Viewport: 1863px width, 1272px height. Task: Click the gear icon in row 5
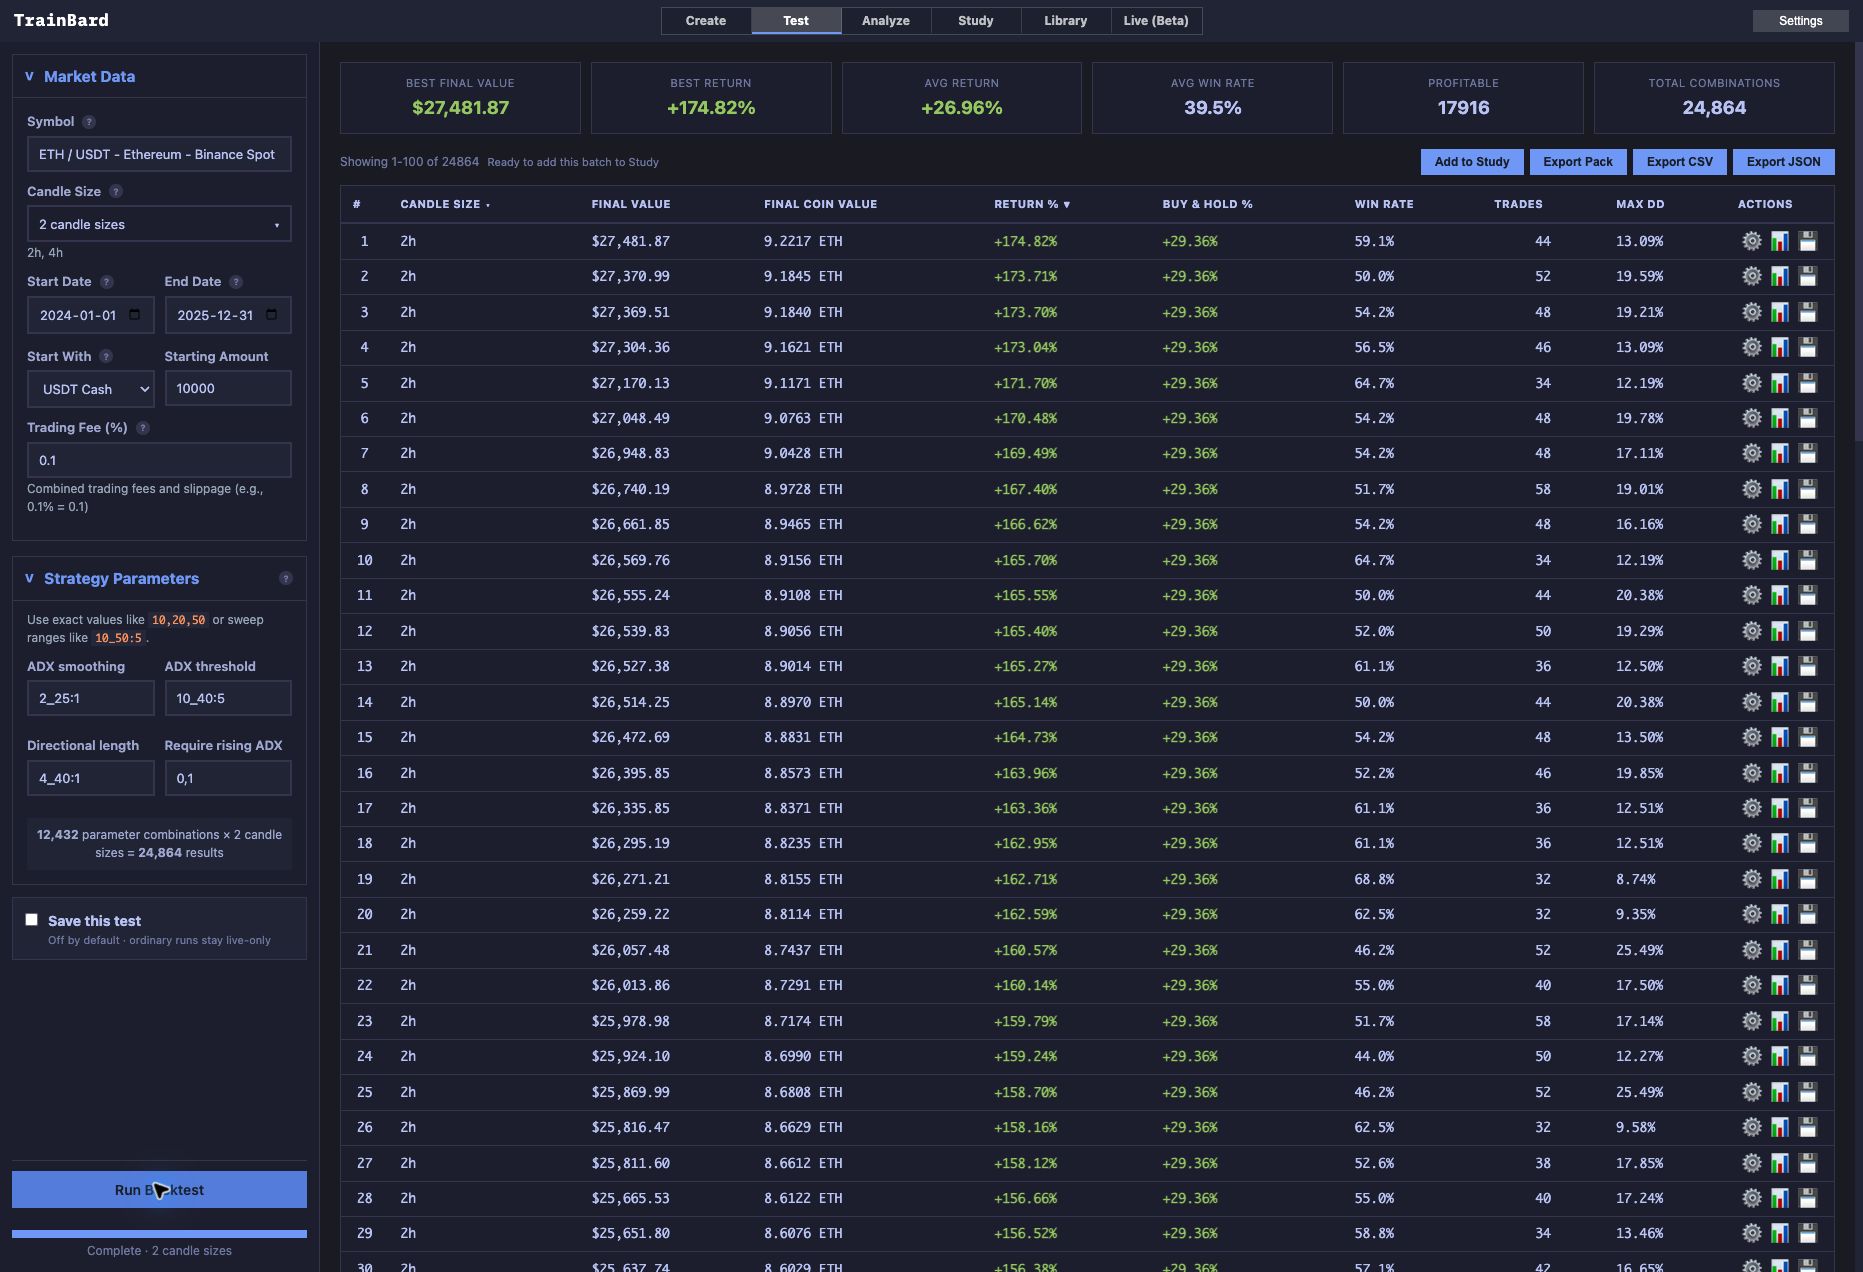[1751, 383]
